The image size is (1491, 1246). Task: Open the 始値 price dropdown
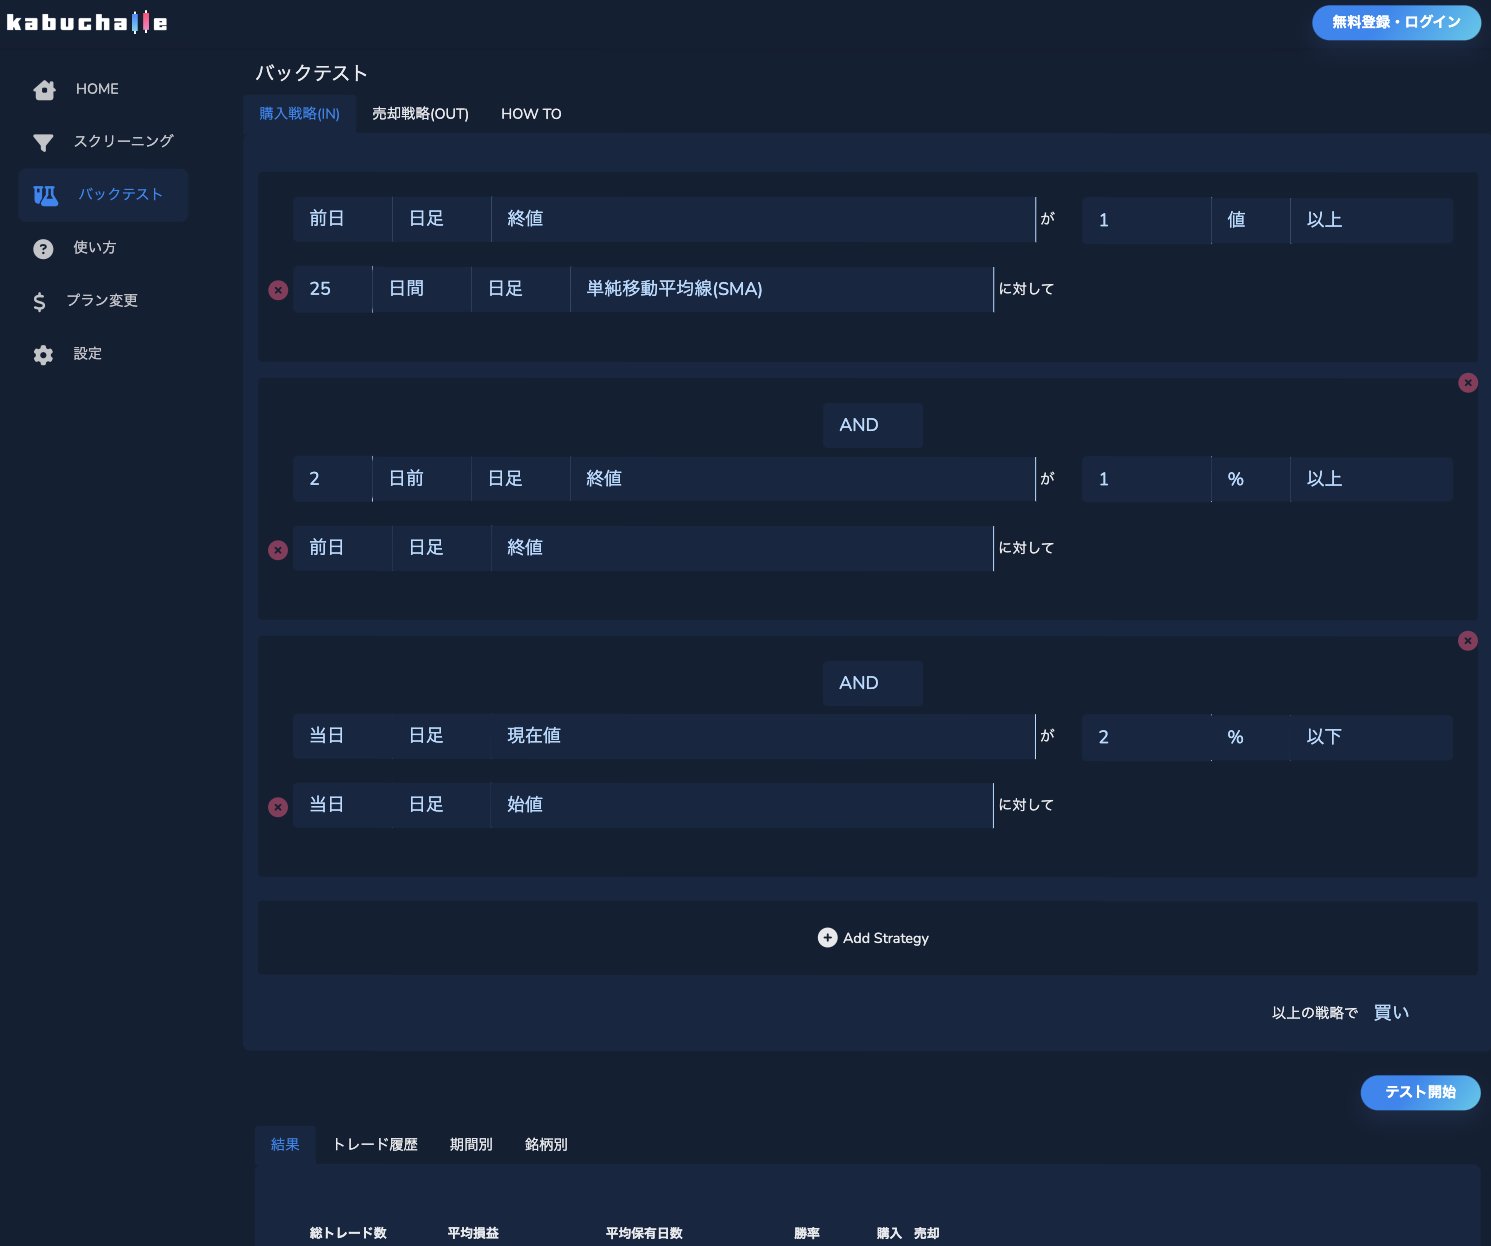[x=742, y=805]
